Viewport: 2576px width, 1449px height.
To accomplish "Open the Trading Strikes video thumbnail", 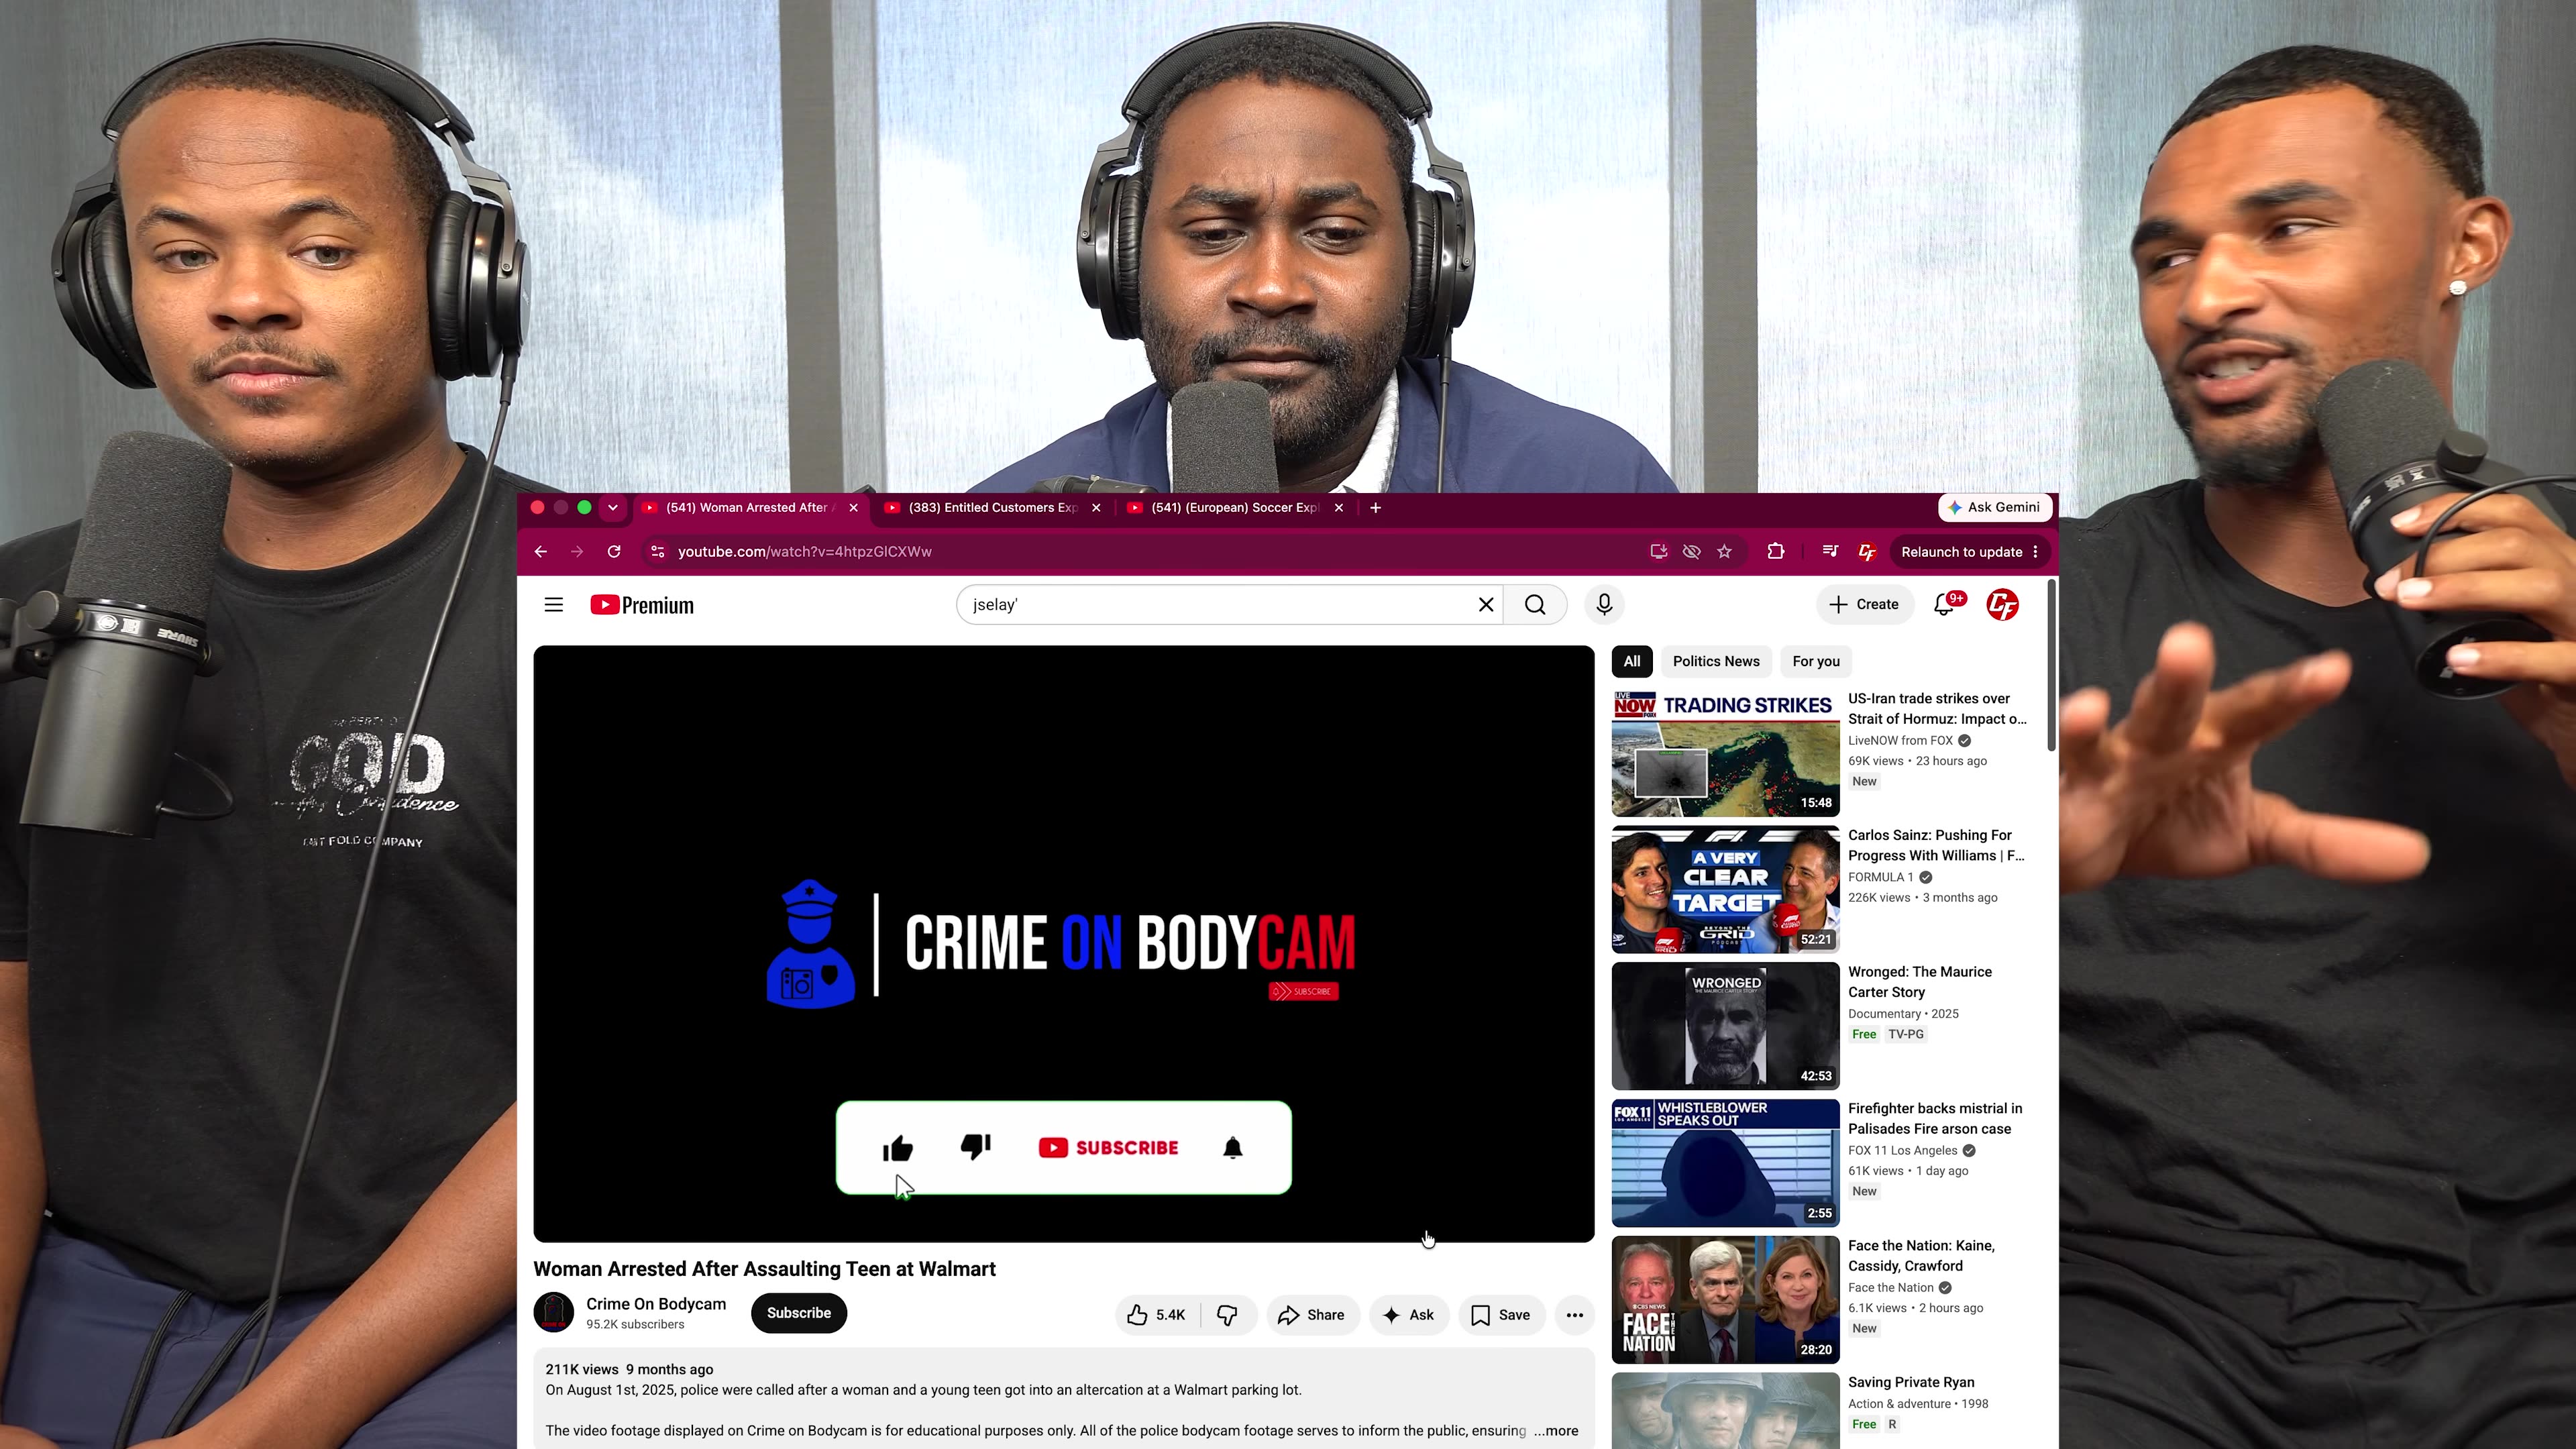I will pyautogui.click(x=1726, y=753).
